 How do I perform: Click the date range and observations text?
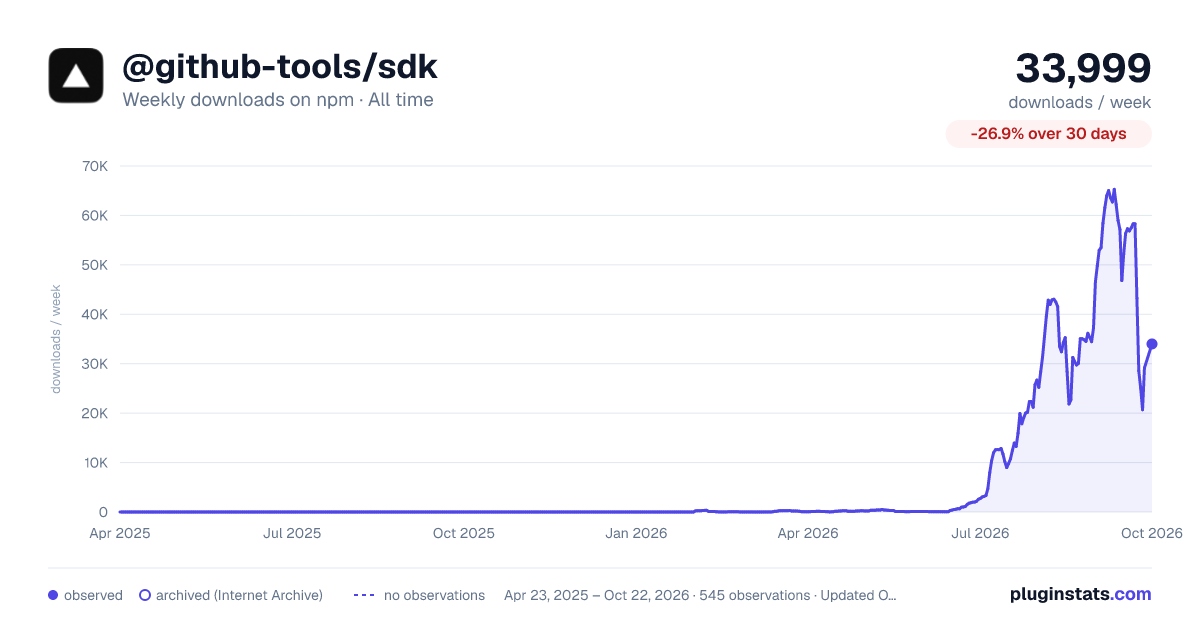(x=700, y=595)
